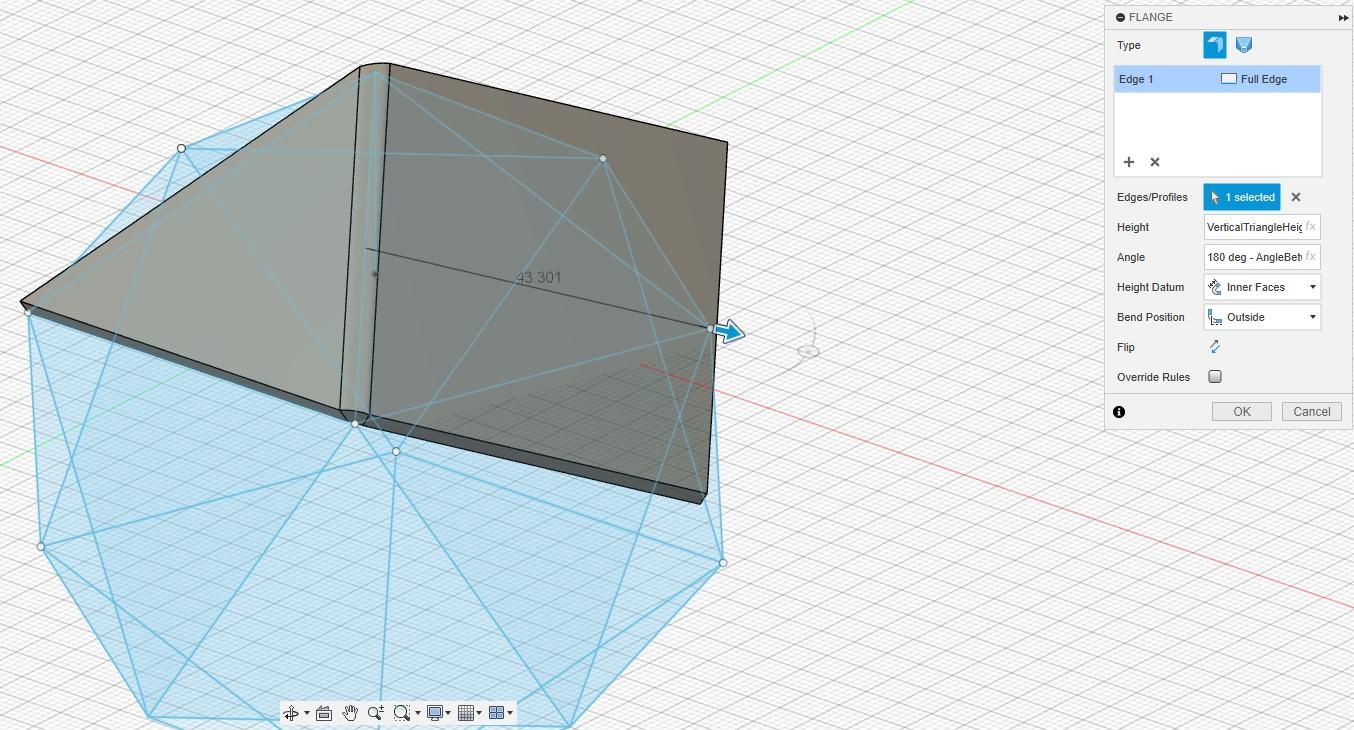The height and width of the screenshot is (730, 1354).
Task: Open the Height Datum dropdown
Action: click(1262, 287)
